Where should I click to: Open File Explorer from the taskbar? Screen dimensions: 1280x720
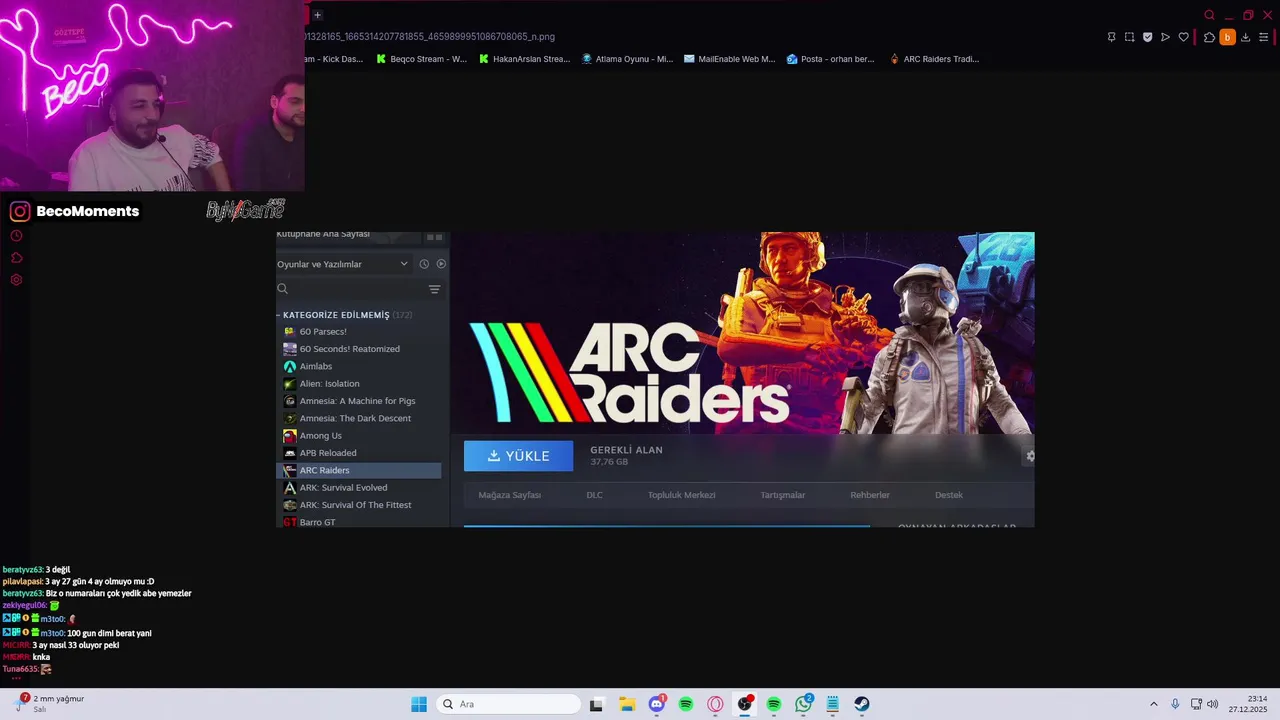point(627,704)
